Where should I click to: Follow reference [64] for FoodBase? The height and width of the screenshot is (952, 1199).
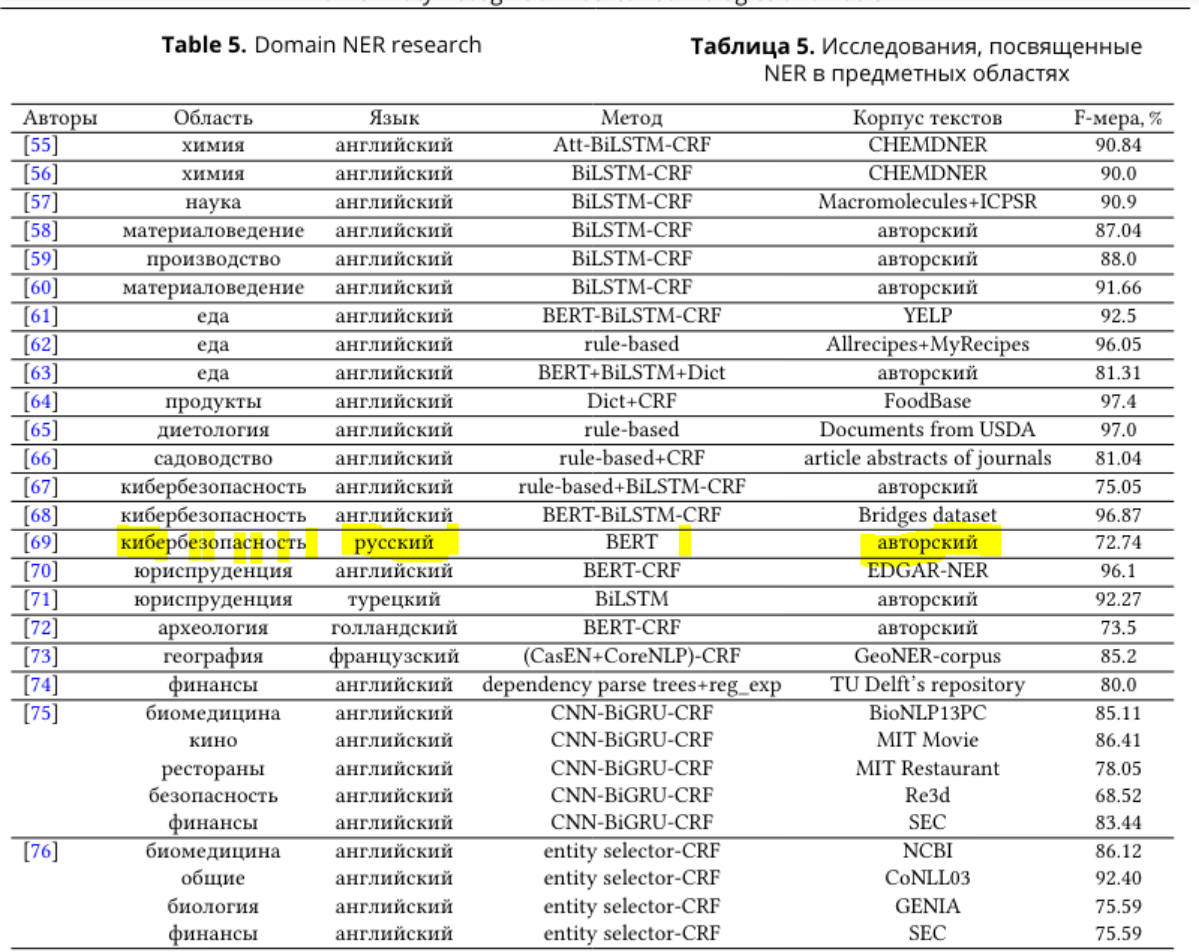pyautogui.click(x=41, y=401)
